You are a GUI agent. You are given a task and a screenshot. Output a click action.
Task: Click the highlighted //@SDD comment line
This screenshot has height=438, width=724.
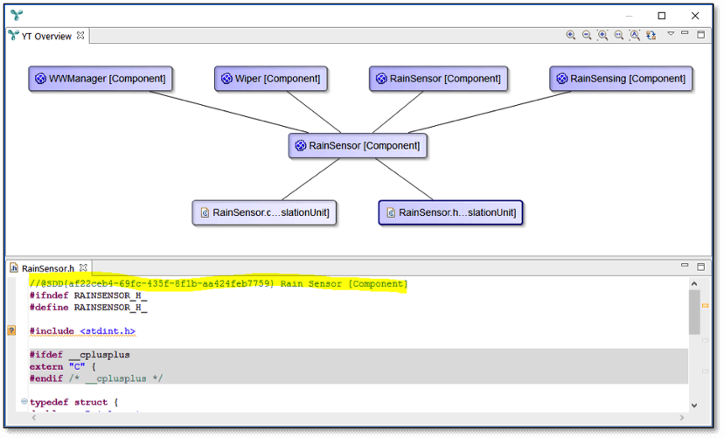218,284
